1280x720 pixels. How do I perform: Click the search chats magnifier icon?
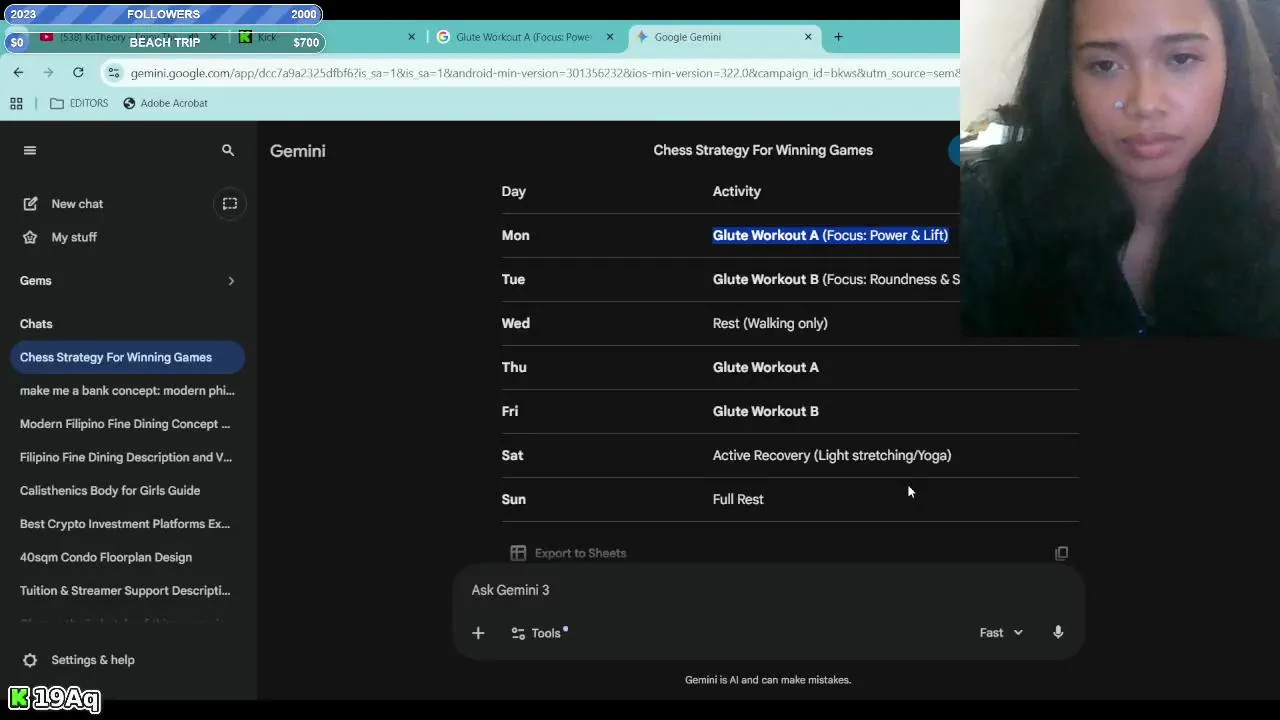click(x=228, y=150)
